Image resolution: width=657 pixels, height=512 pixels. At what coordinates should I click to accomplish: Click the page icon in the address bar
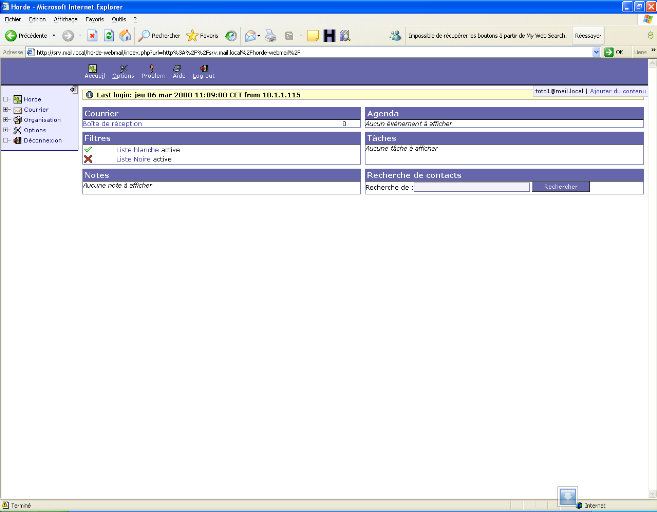point(31,52)
